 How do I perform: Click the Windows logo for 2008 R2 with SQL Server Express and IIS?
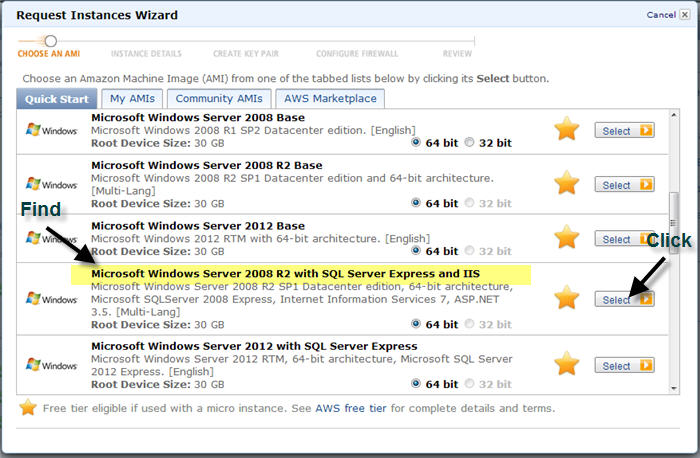tap(51, 299)
